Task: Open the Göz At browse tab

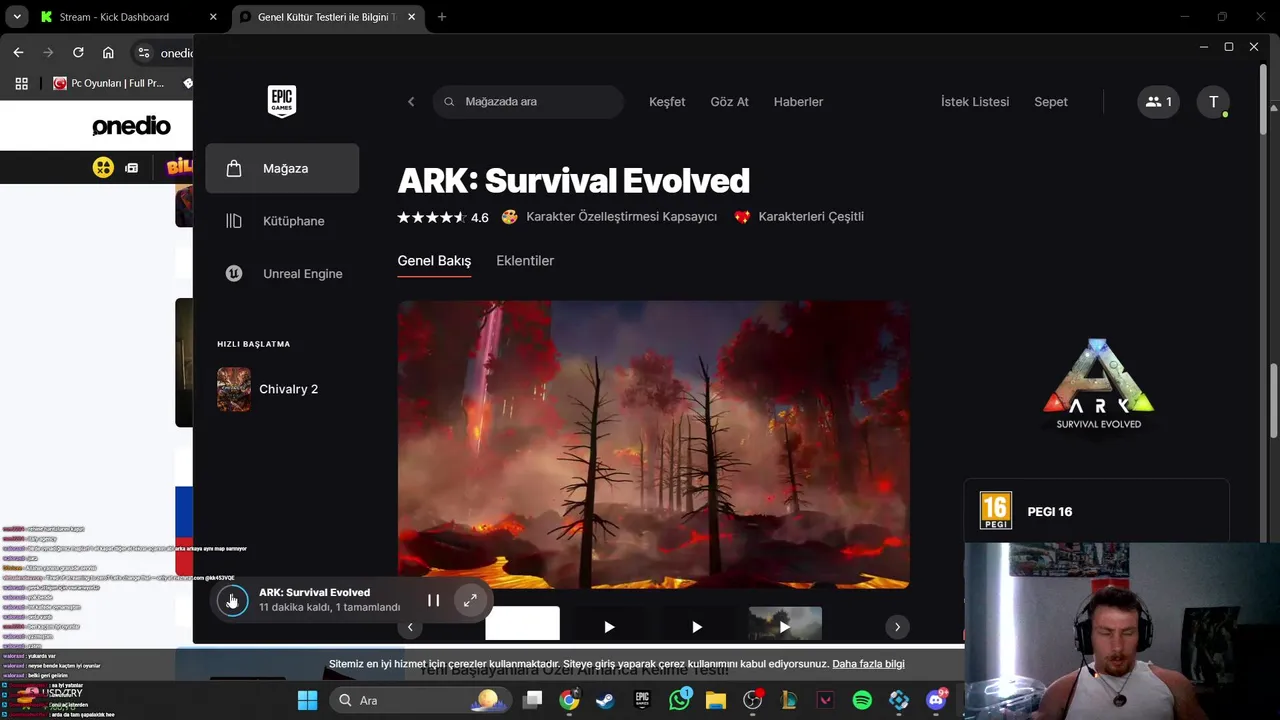Action: [729, 102]
